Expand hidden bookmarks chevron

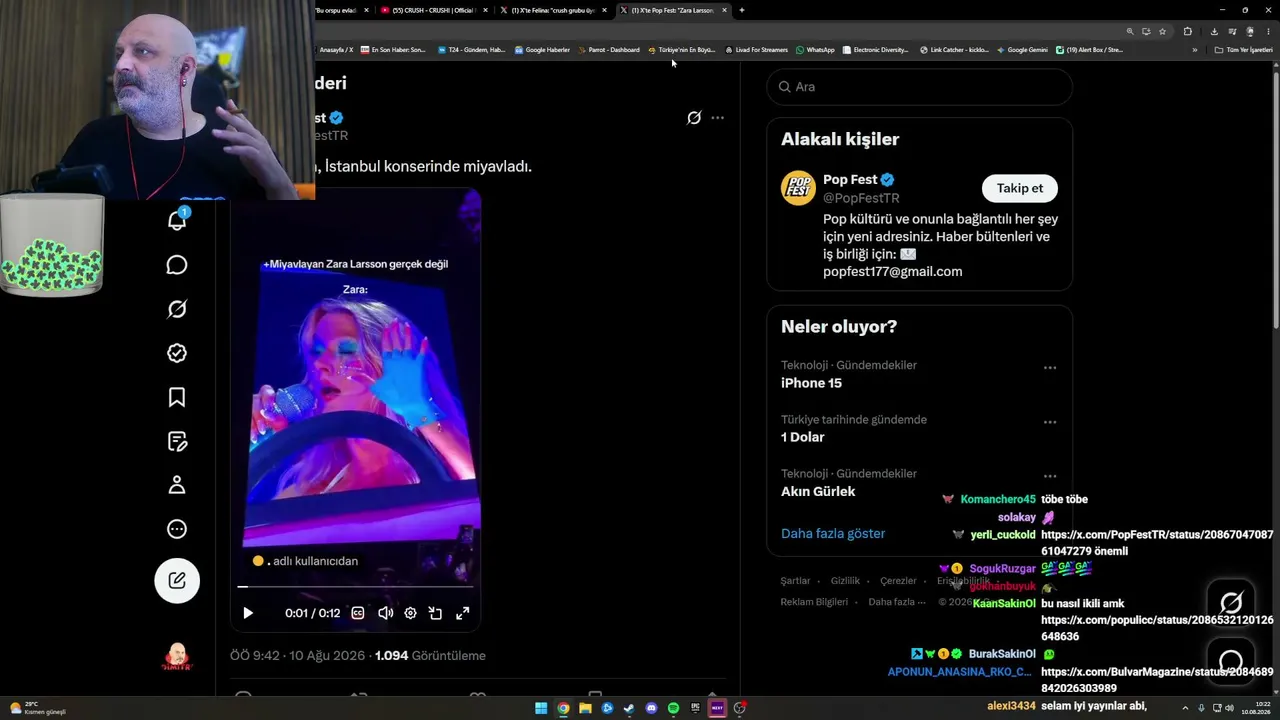click(1194, 50)
